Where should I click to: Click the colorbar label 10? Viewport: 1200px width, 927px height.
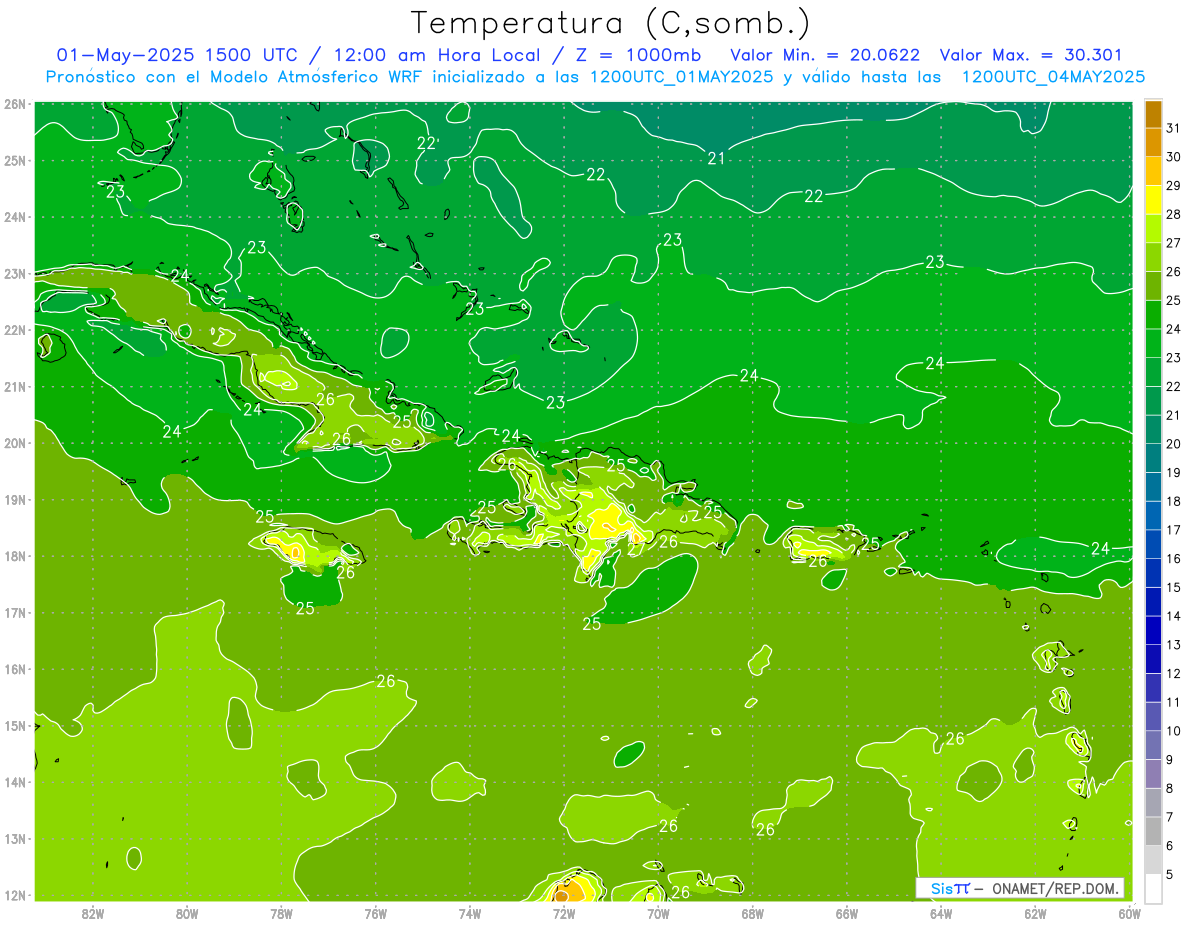[1174, 730]
